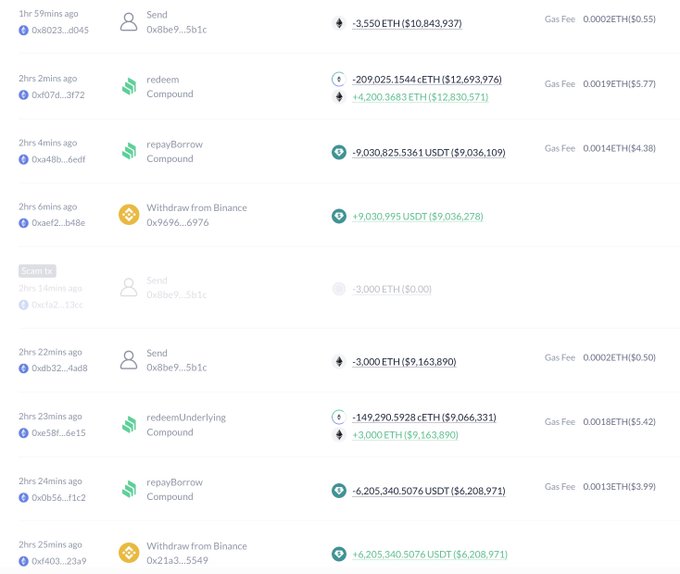Open transaction hash 0xe58f...6e15
This screenshot has width=680, height=574.
click(59, 433)
